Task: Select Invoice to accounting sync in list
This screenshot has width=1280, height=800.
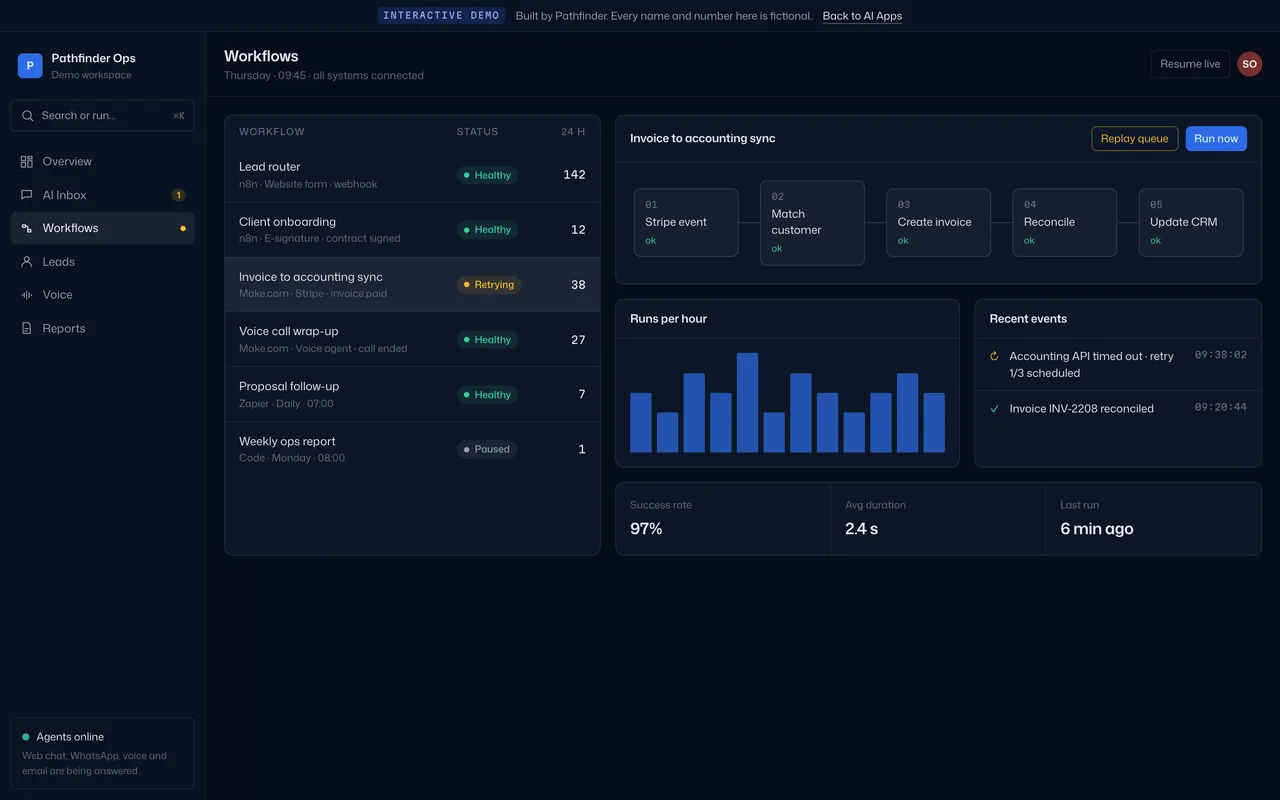Action: point(412,285)
